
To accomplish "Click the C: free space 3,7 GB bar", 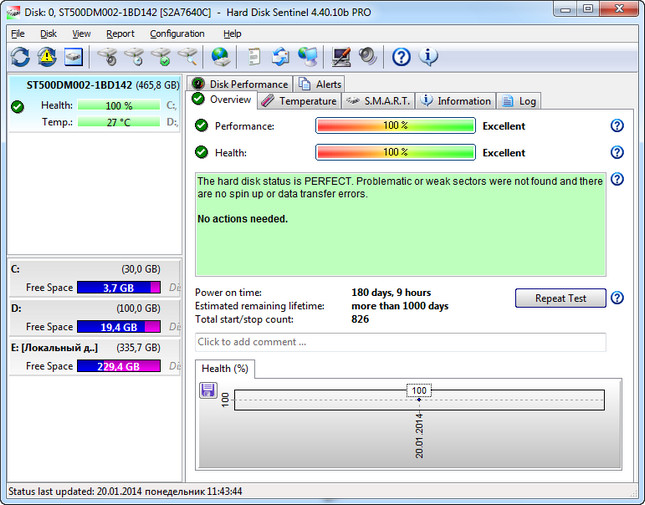I will tap(118, 287).
